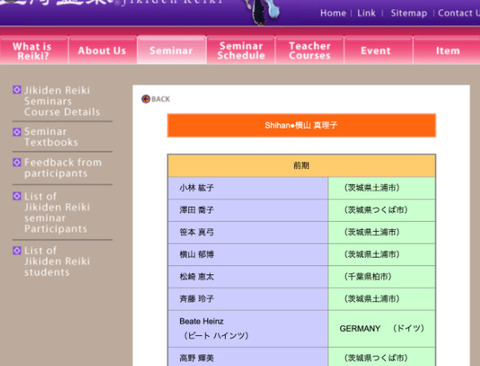Click the 前期 table header cell
This screenshot has width=480, height=366.
point(301,165)
